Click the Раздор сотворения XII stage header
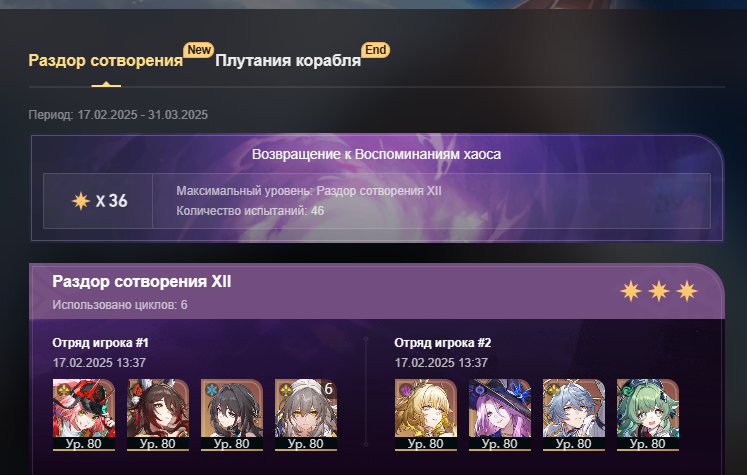747x475 pixels. point(141,282)
